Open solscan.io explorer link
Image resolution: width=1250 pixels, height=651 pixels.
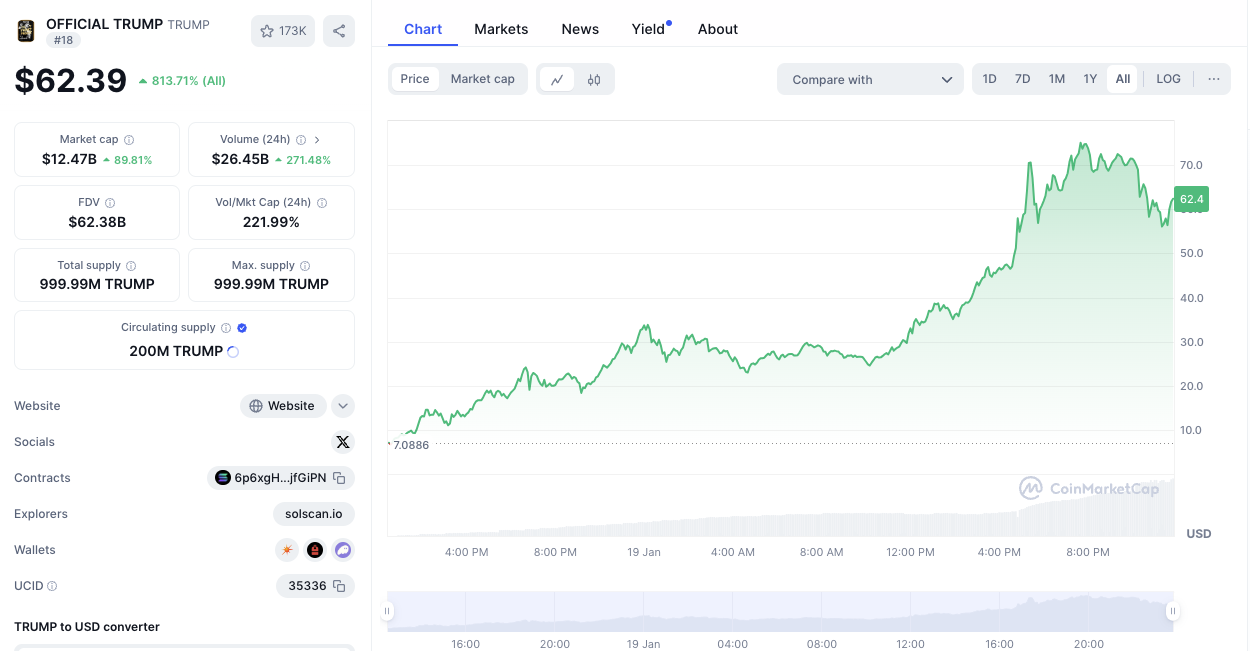click(x=313, y=514)
